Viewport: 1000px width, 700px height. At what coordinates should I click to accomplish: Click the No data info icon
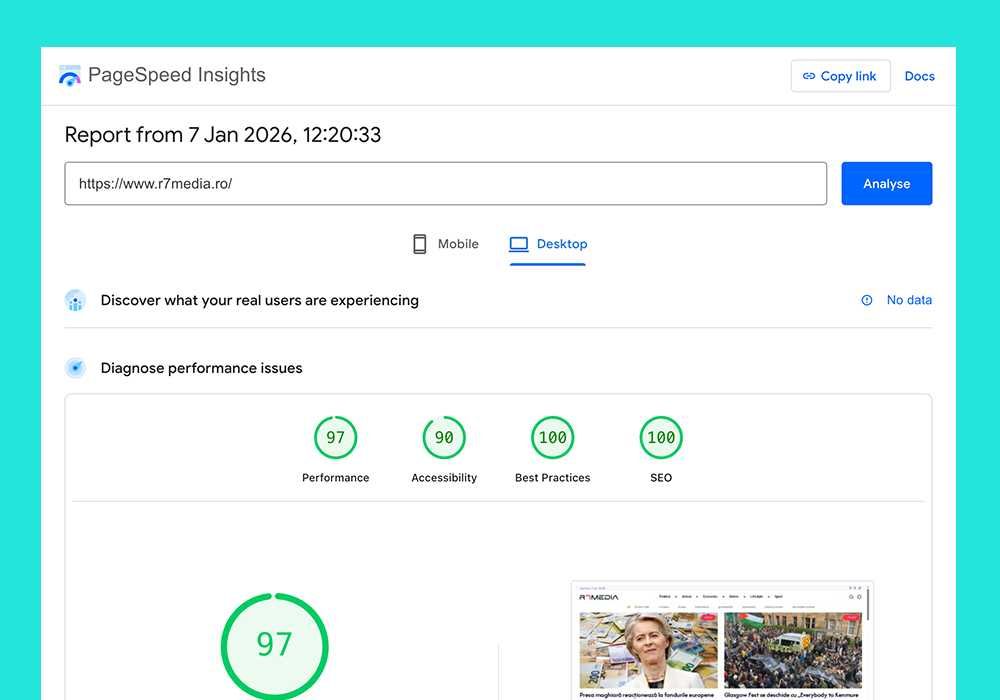[x=867, y=300]
